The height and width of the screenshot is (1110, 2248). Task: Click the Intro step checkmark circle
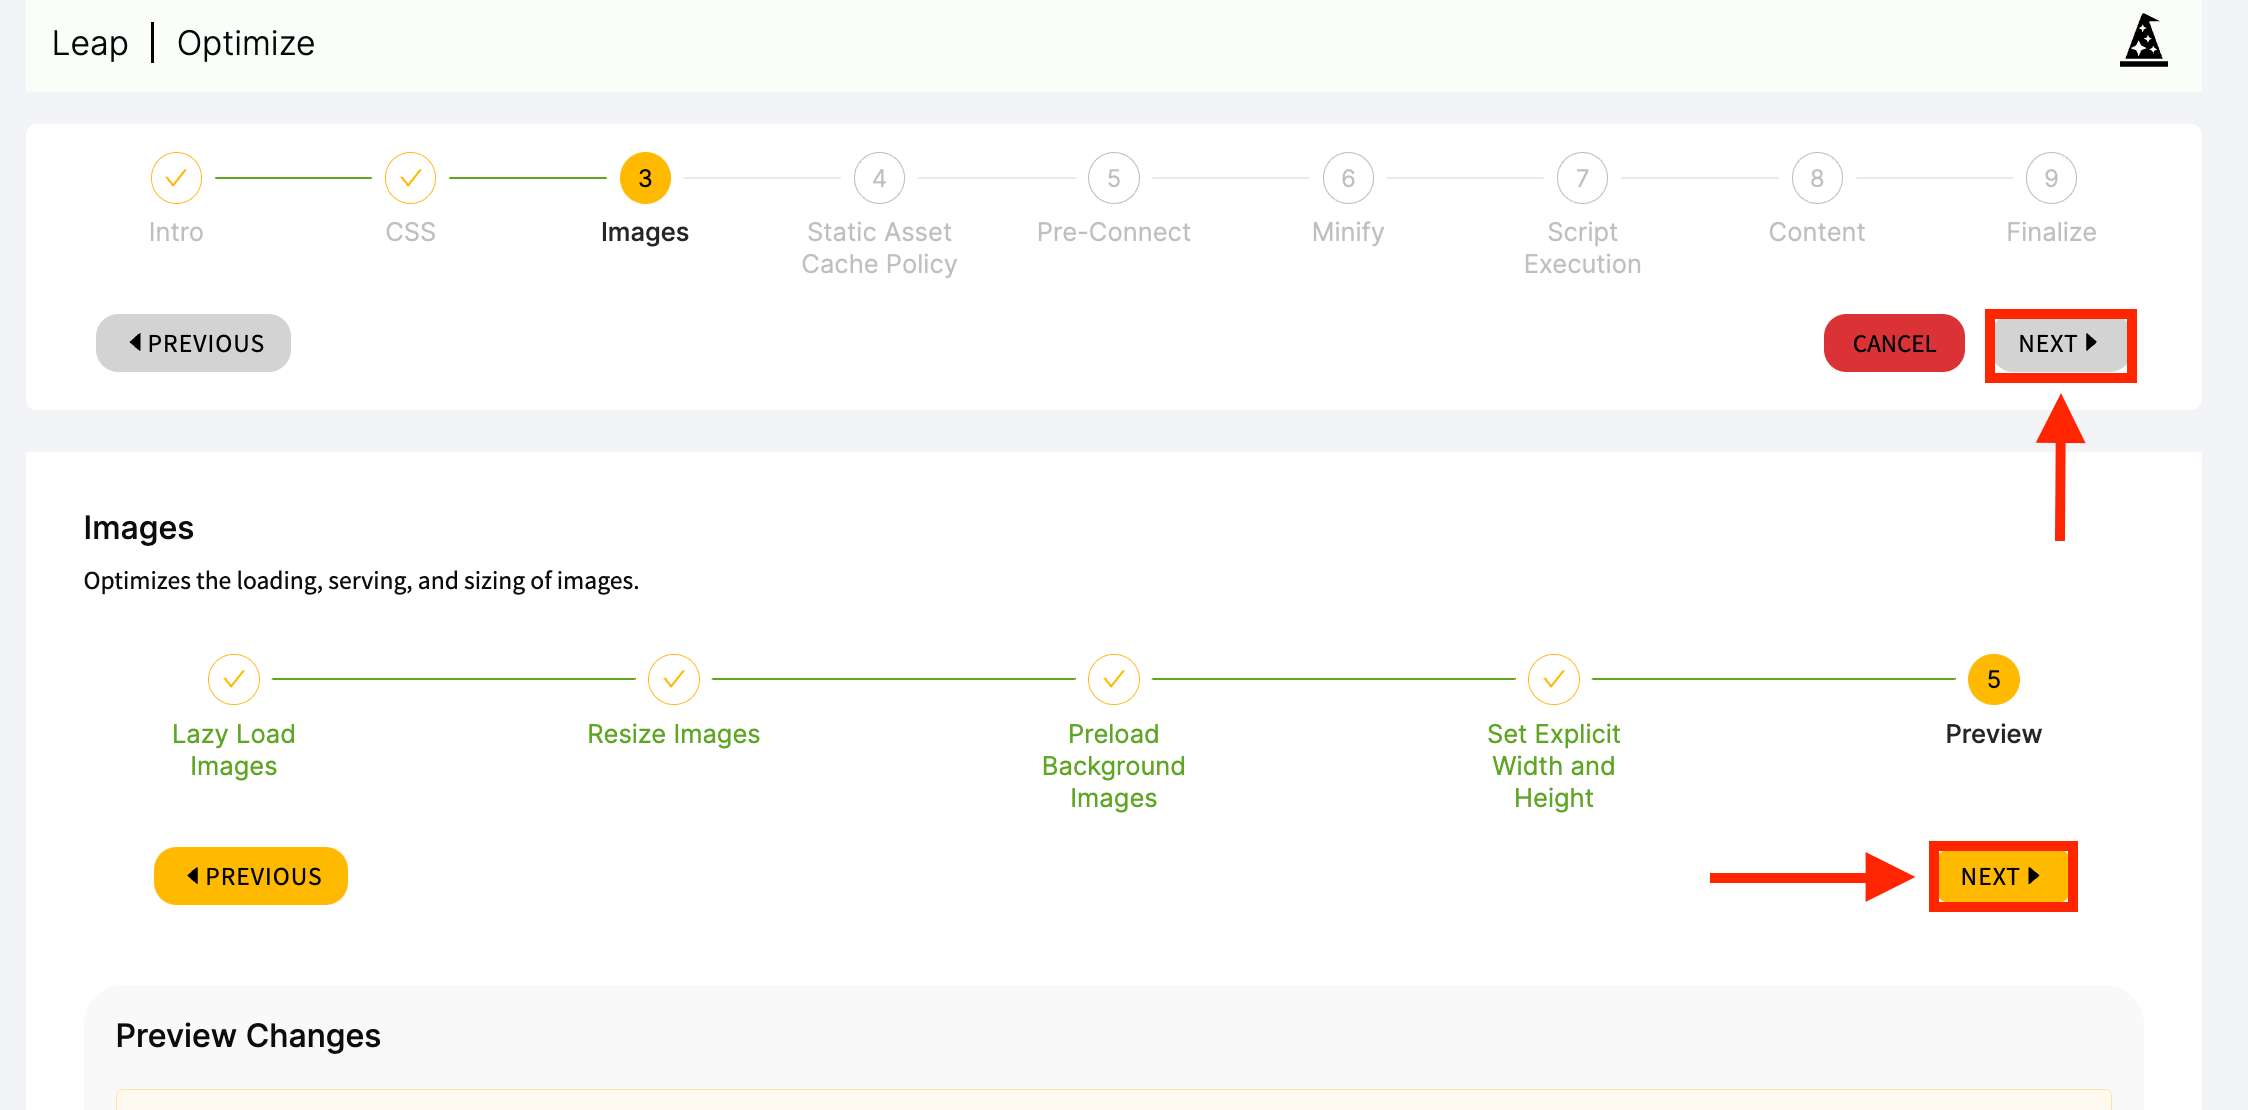point(176,178)
